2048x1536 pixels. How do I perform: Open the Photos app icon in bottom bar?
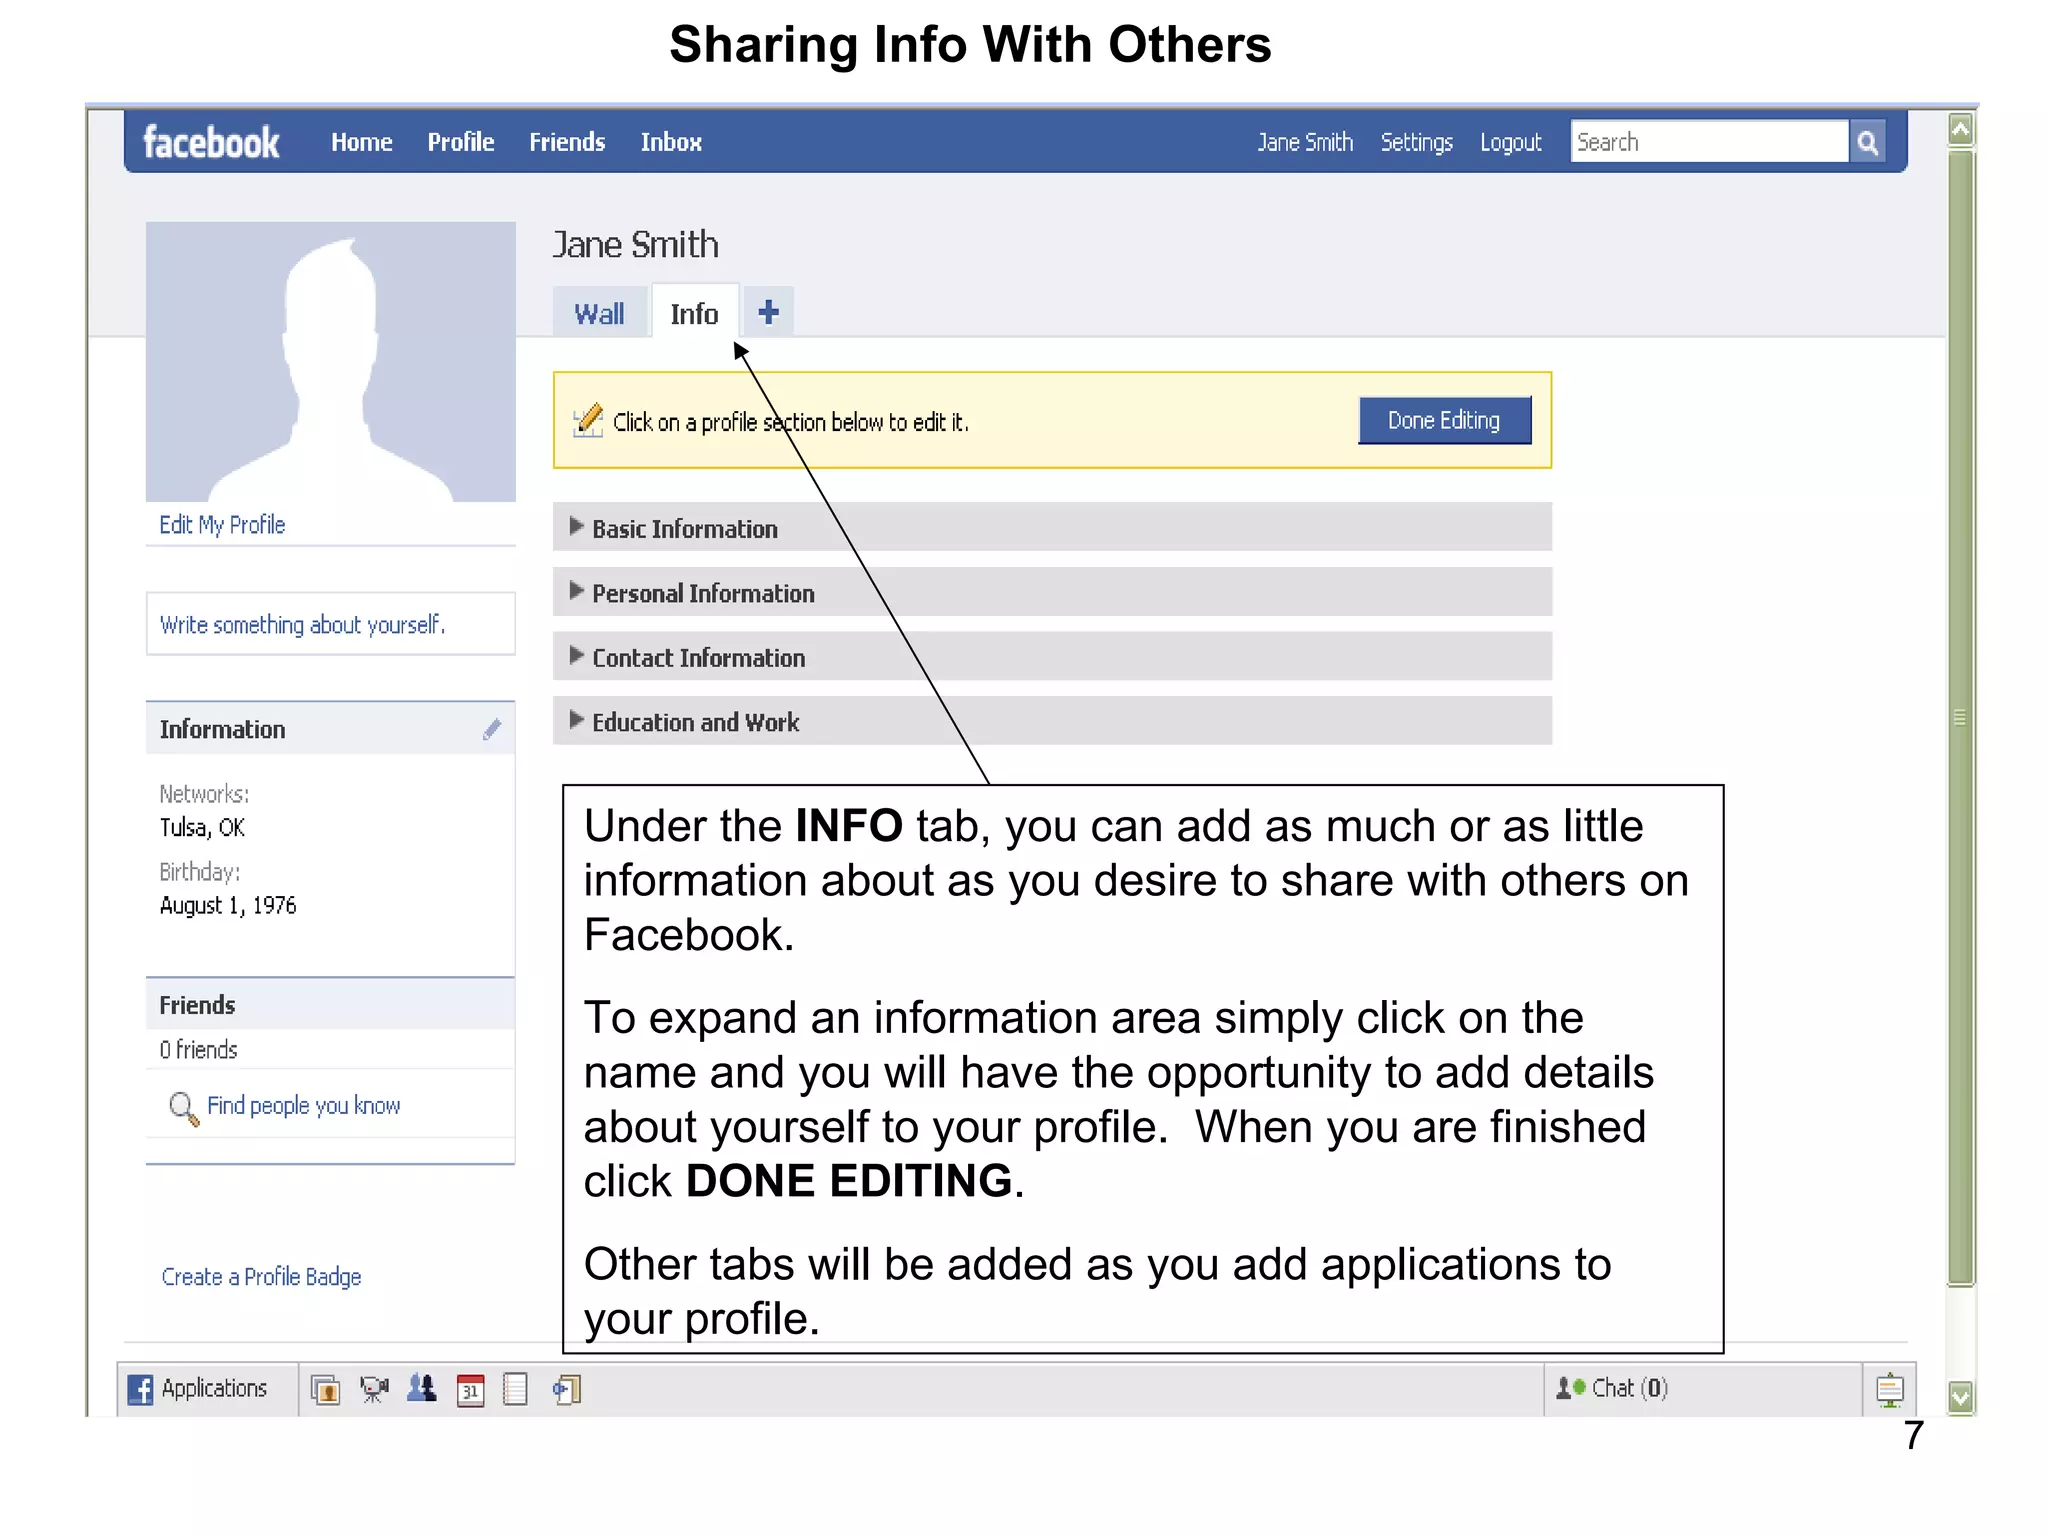(x=325, y=1389)
